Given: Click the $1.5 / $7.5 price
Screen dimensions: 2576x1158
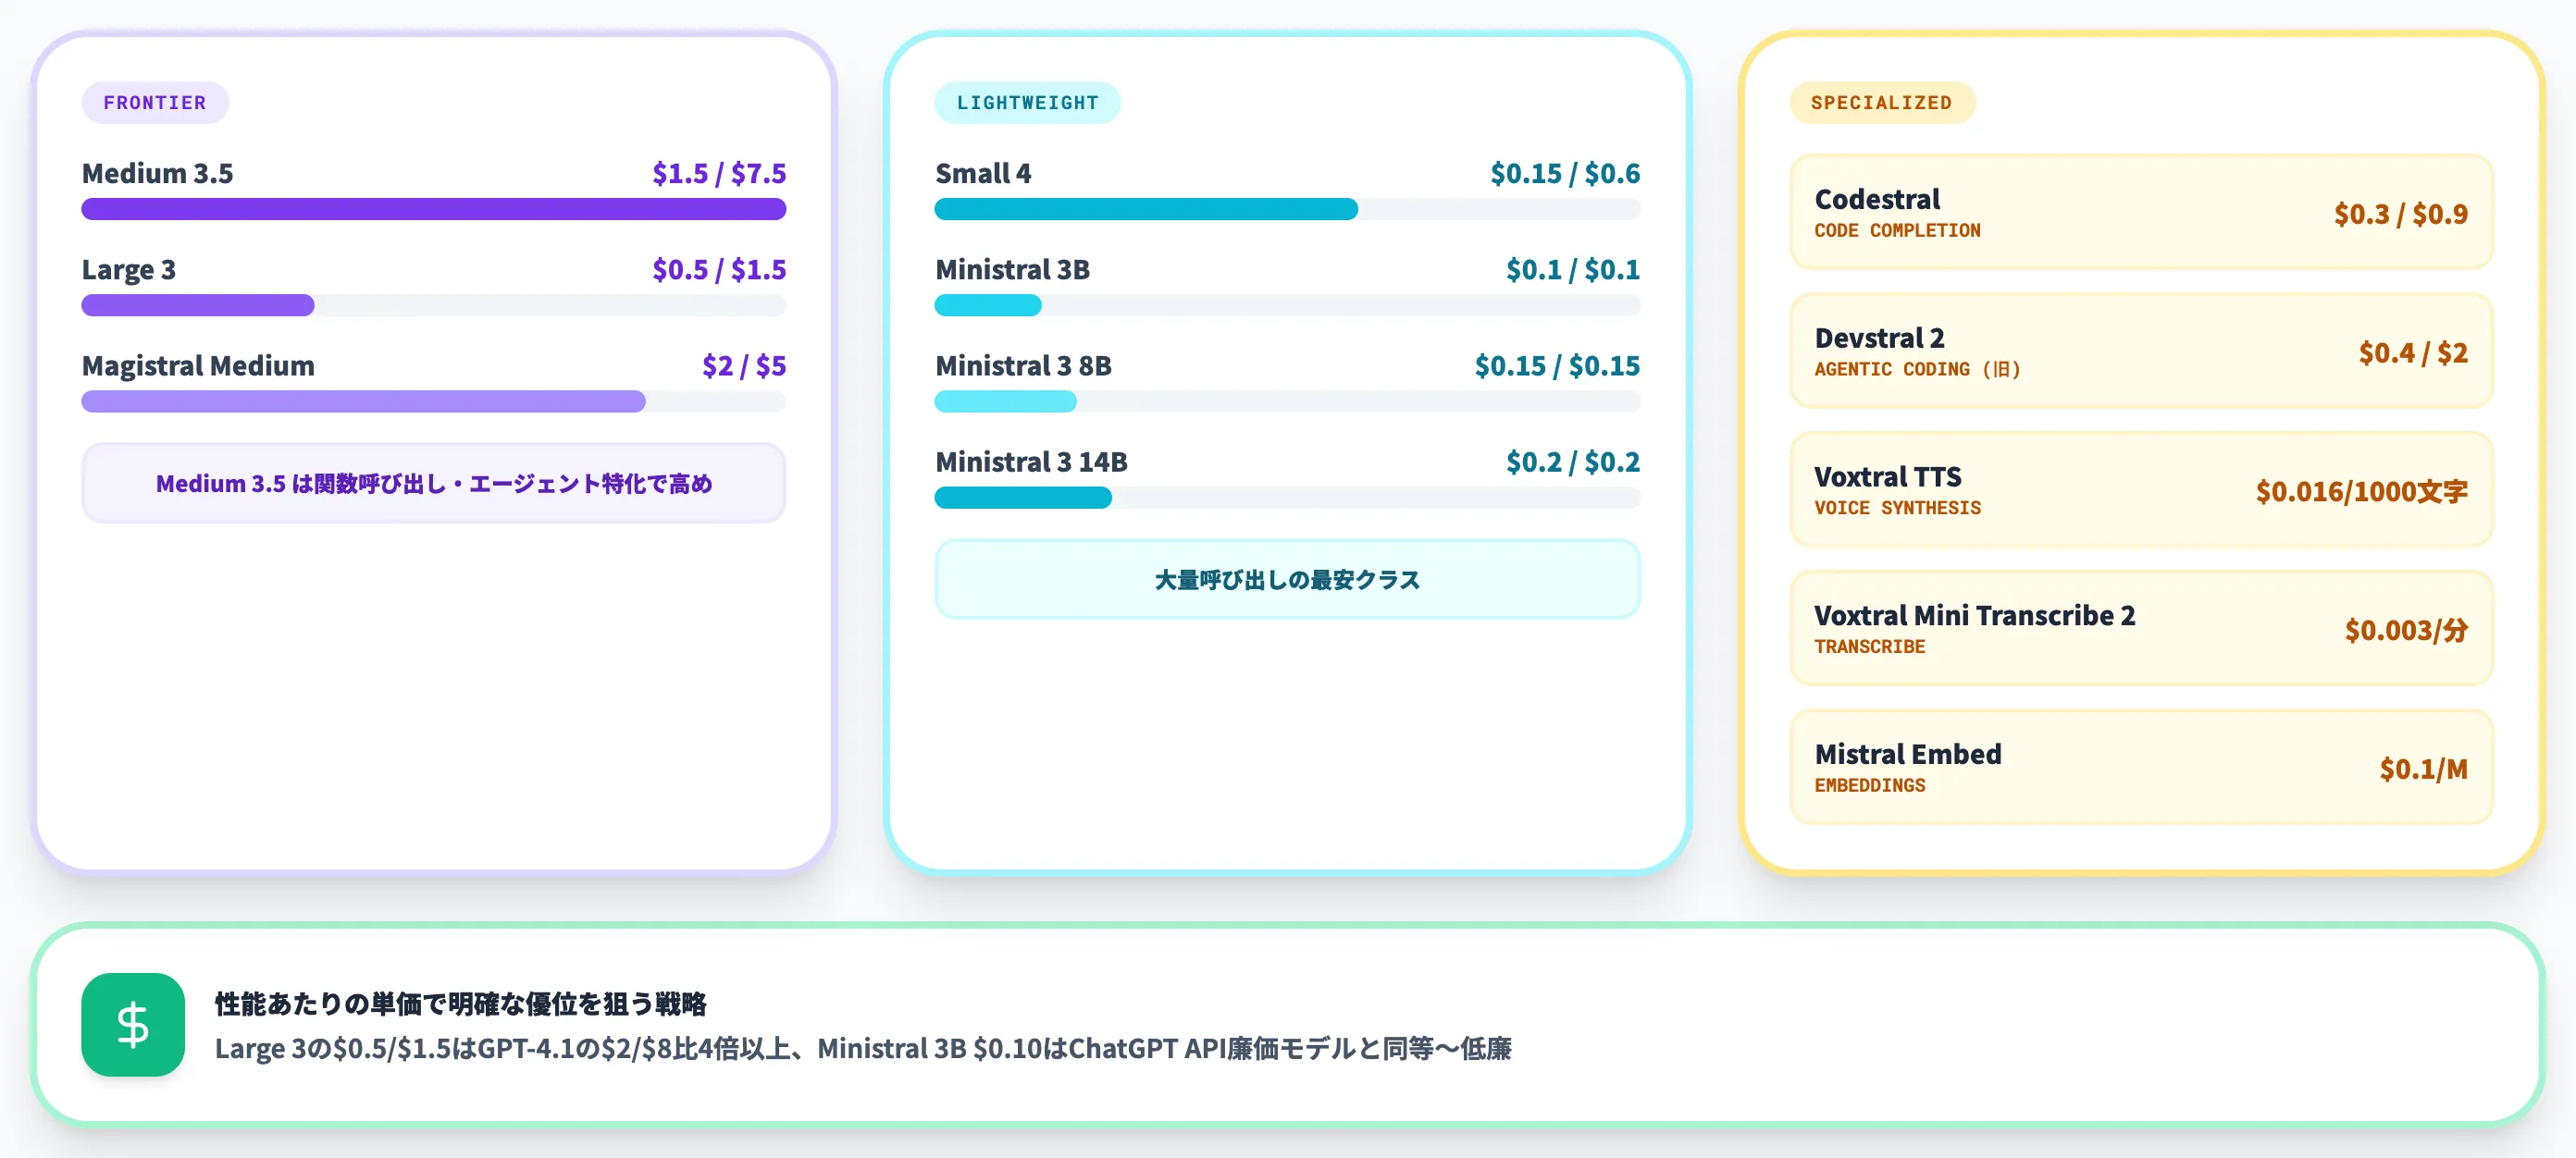Looking at the screenshot, I should [x=719, y=173].
